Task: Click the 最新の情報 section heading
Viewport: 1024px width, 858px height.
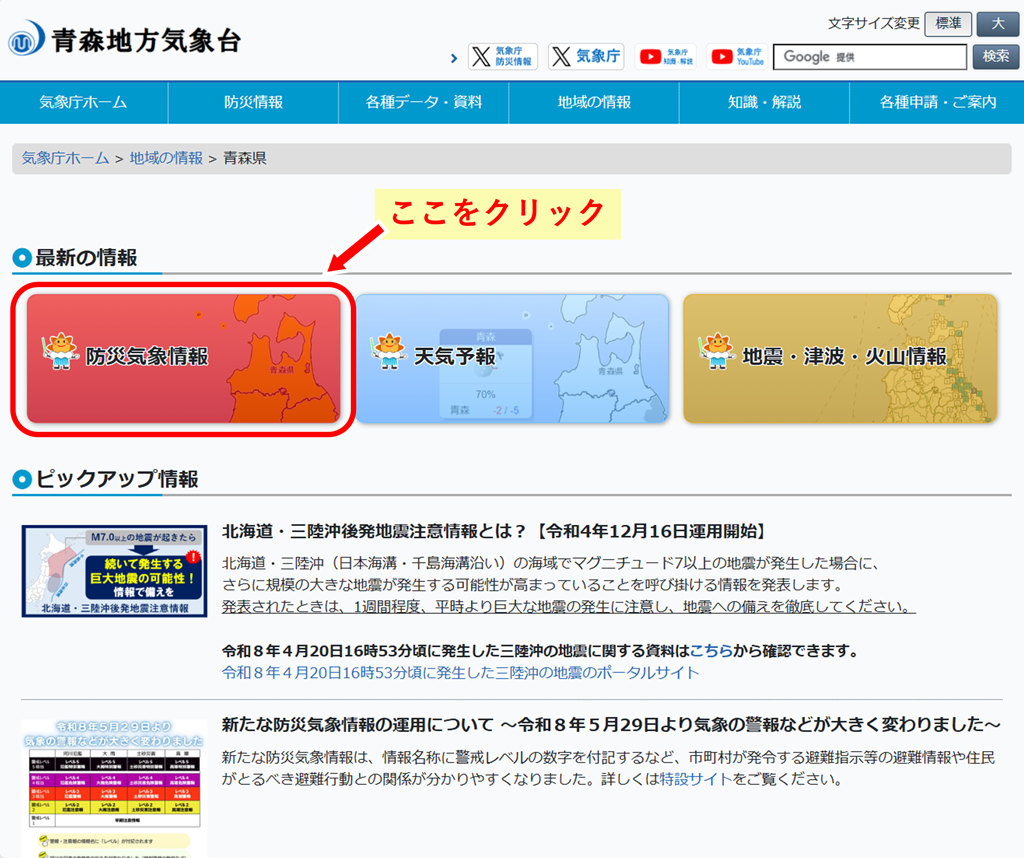Action: click(x=86, y=258)
